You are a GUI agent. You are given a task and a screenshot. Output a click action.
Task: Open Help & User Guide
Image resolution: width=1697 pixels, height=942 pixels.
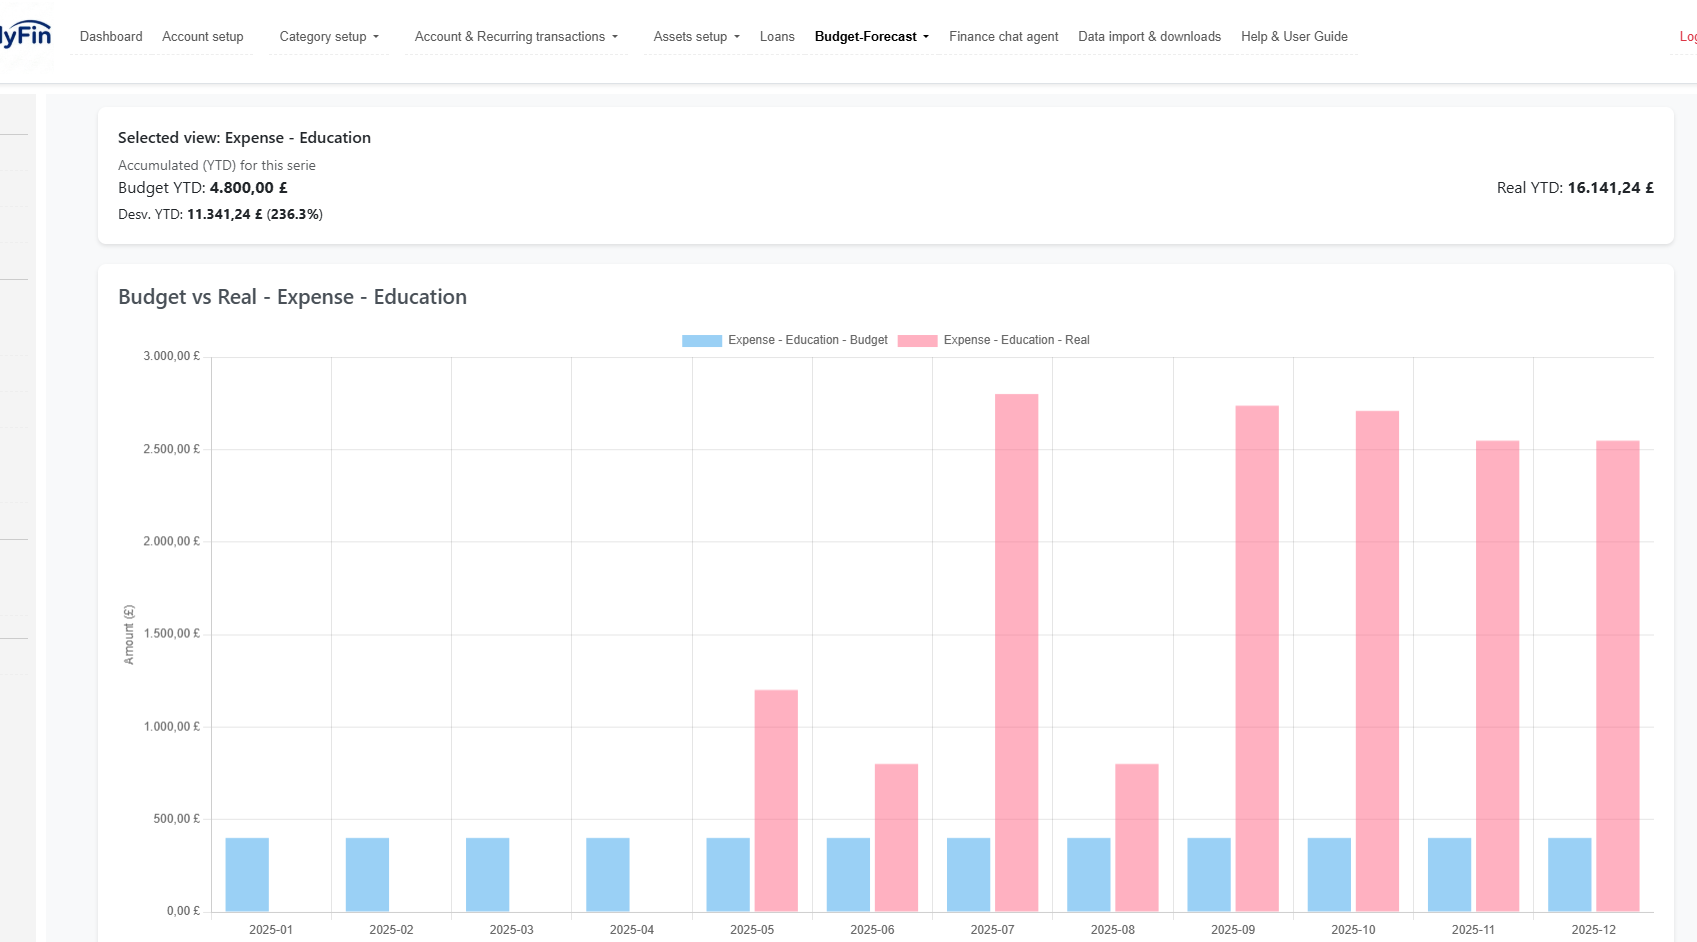tap(1294, 36)
